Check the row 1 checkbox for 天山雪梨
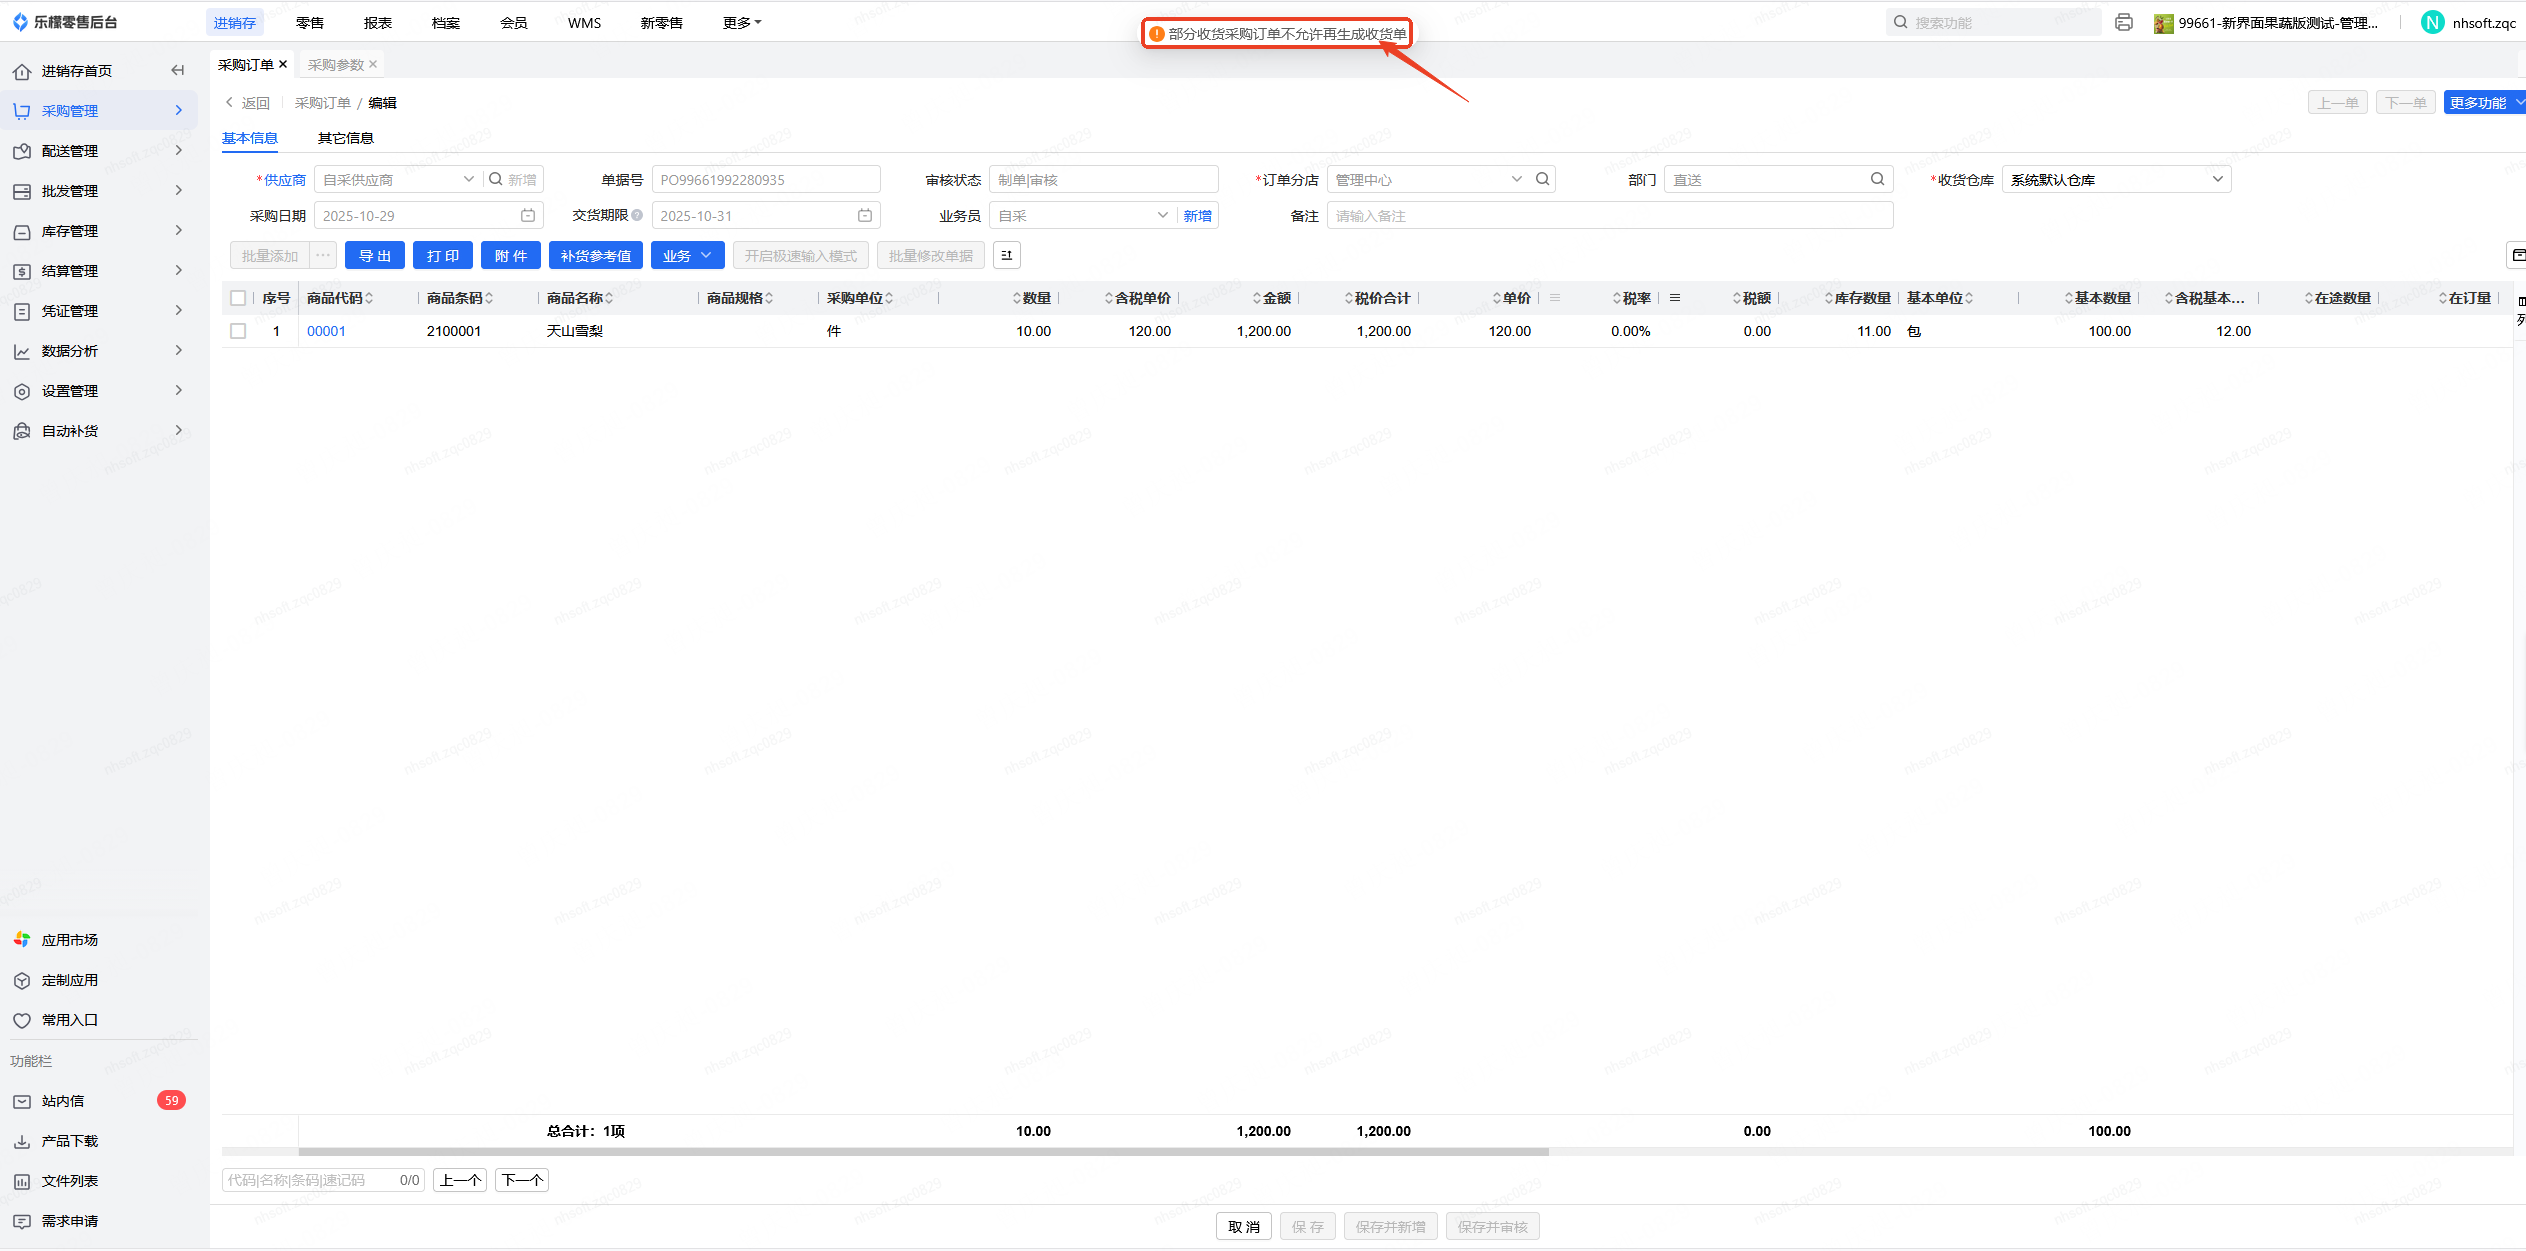This screenshot has width=2526, height=1251. coord(238,331)
